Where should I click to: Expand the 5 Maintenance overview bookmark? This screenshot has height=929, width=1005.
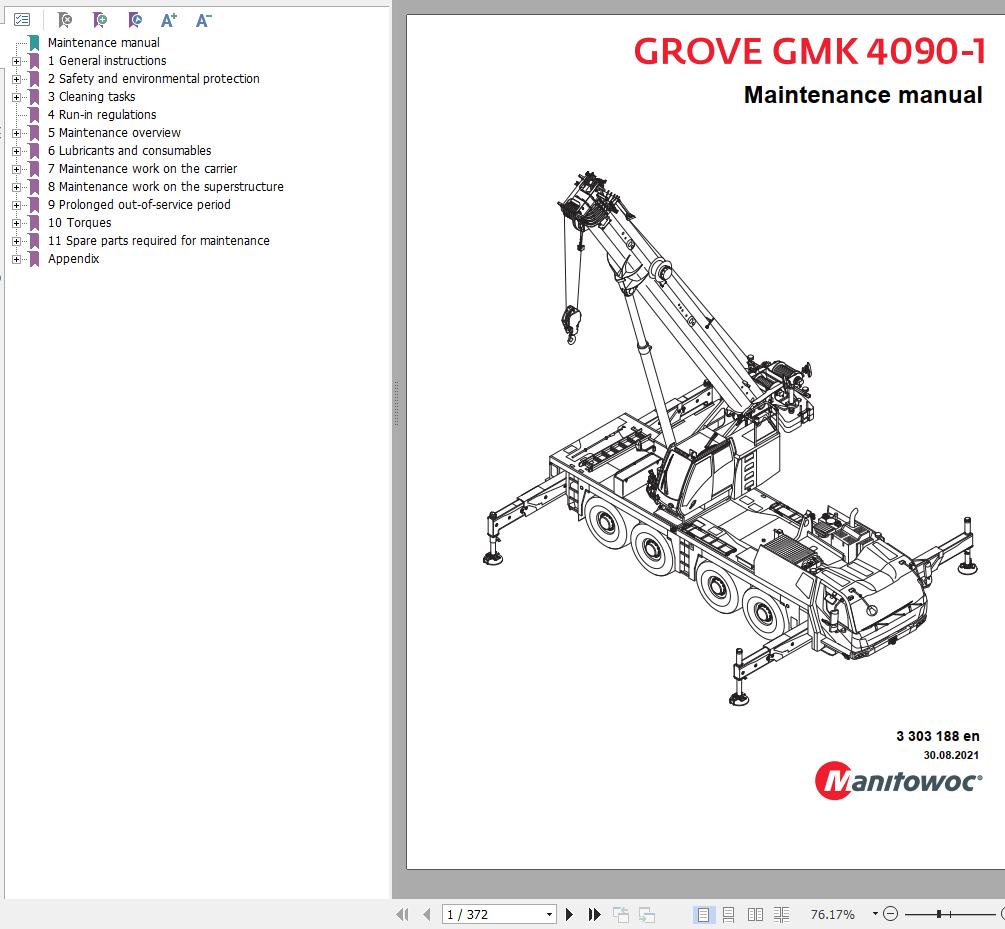[x=17, y=133]
